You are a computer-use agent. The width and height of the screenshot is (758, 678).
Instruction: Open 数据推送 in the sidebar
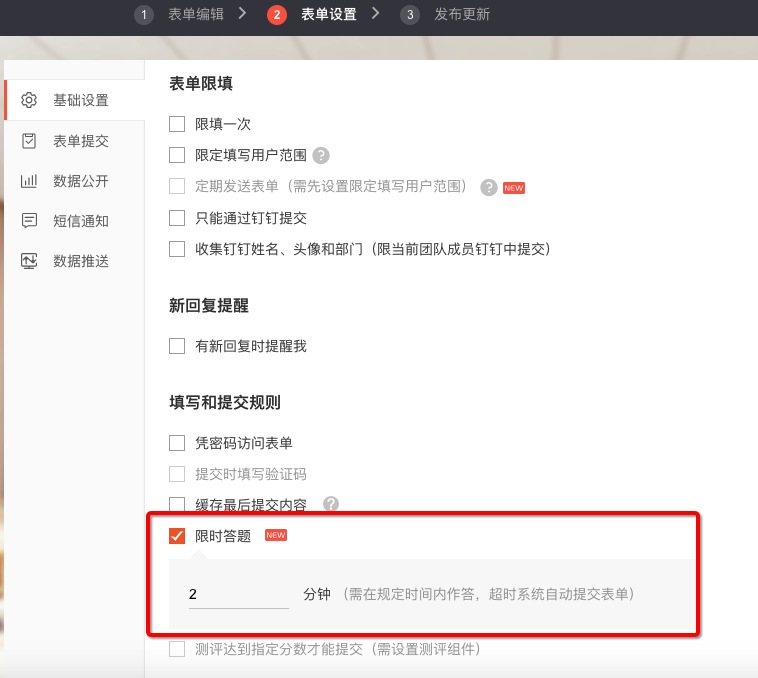74,261
